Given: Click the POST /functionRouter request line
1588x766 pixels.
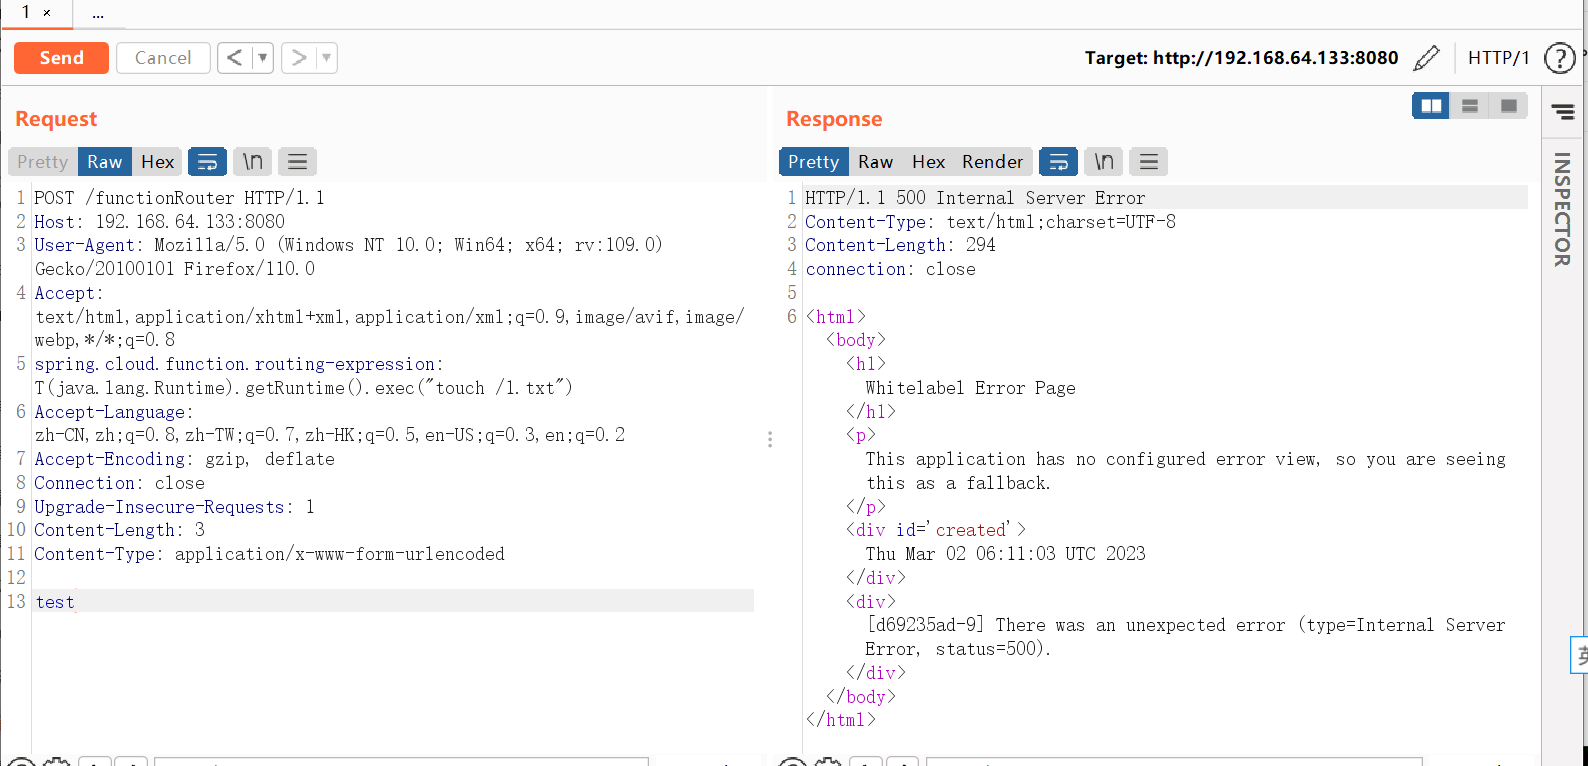Looking at the screenshot, I should click(179, 198).
